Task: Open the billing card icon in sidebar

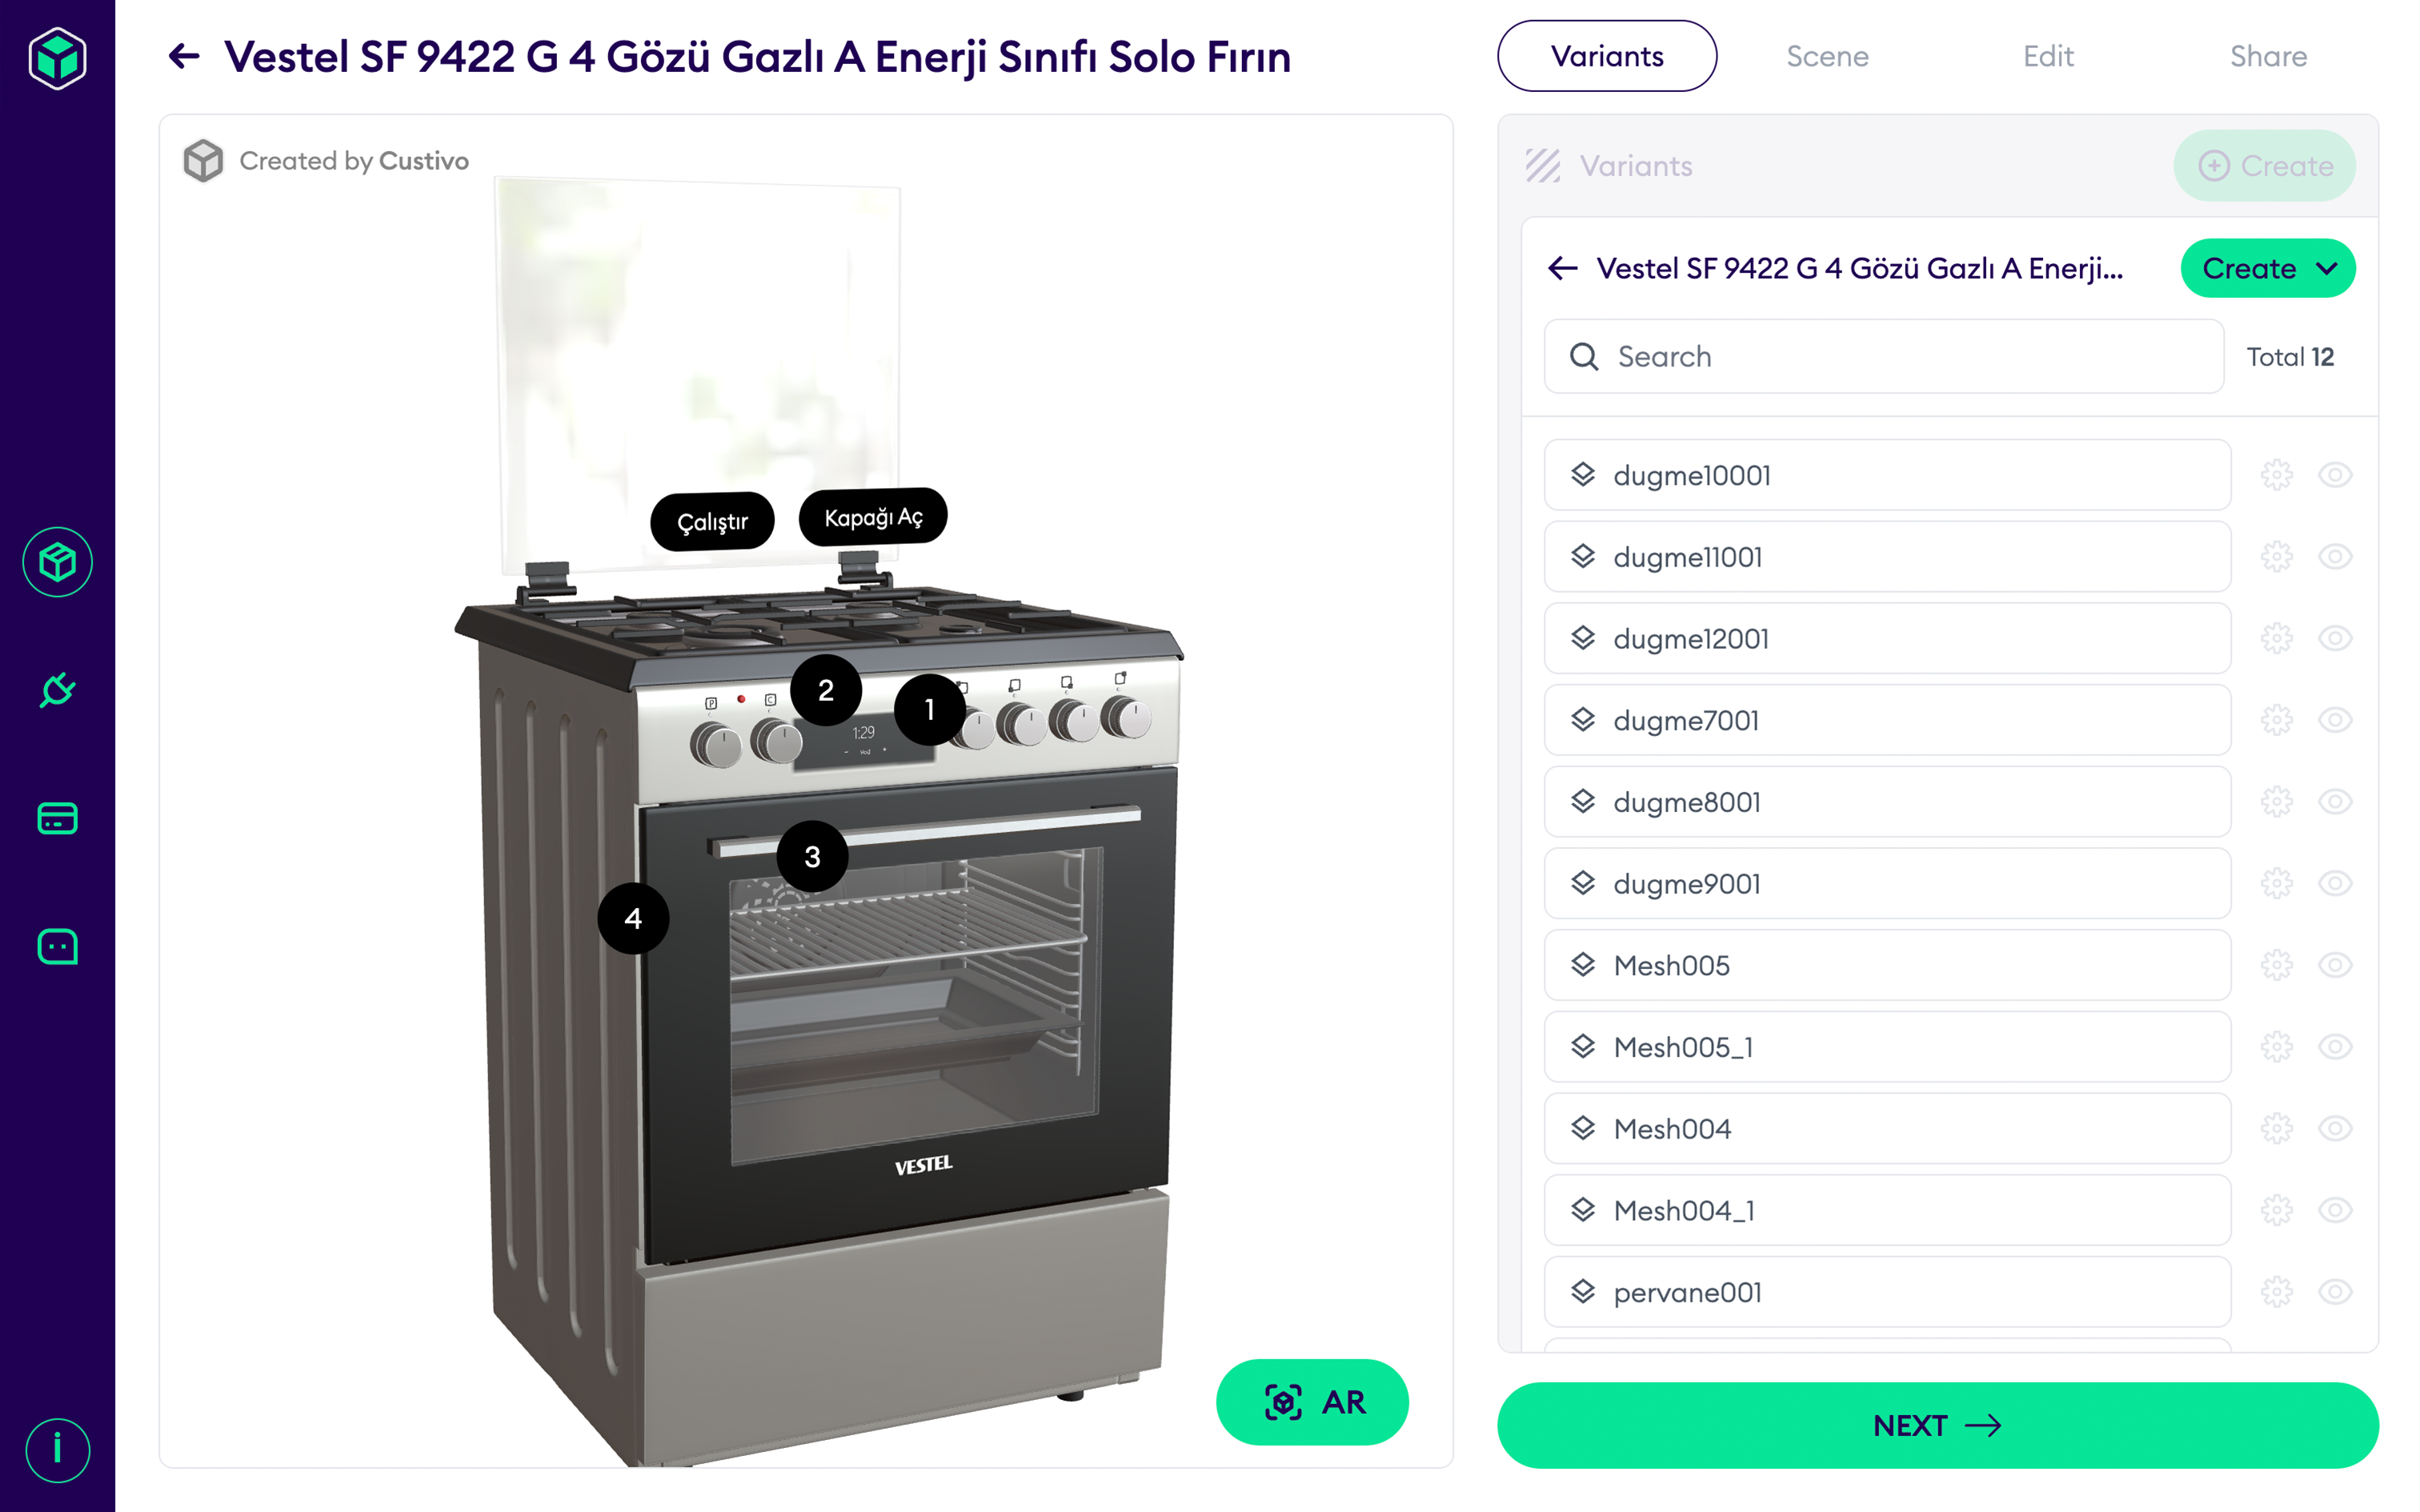Action: point(57,818)
